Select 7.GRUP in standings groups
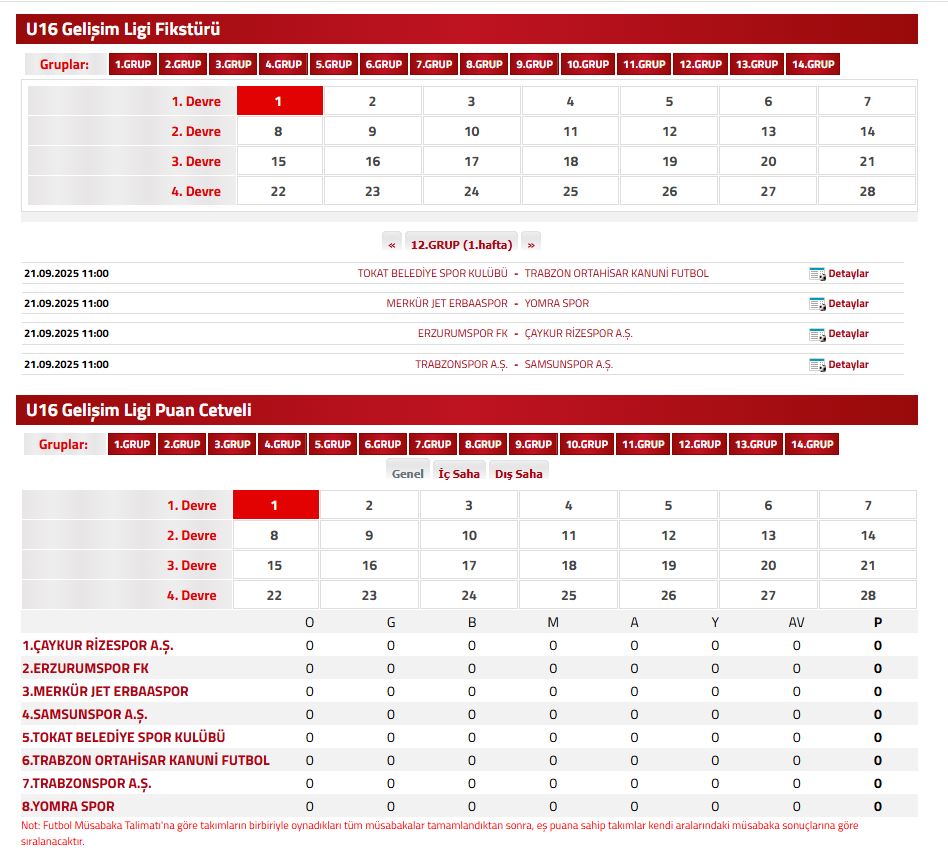948x859 pixels. pyautogui.click(x=433, y=444)
